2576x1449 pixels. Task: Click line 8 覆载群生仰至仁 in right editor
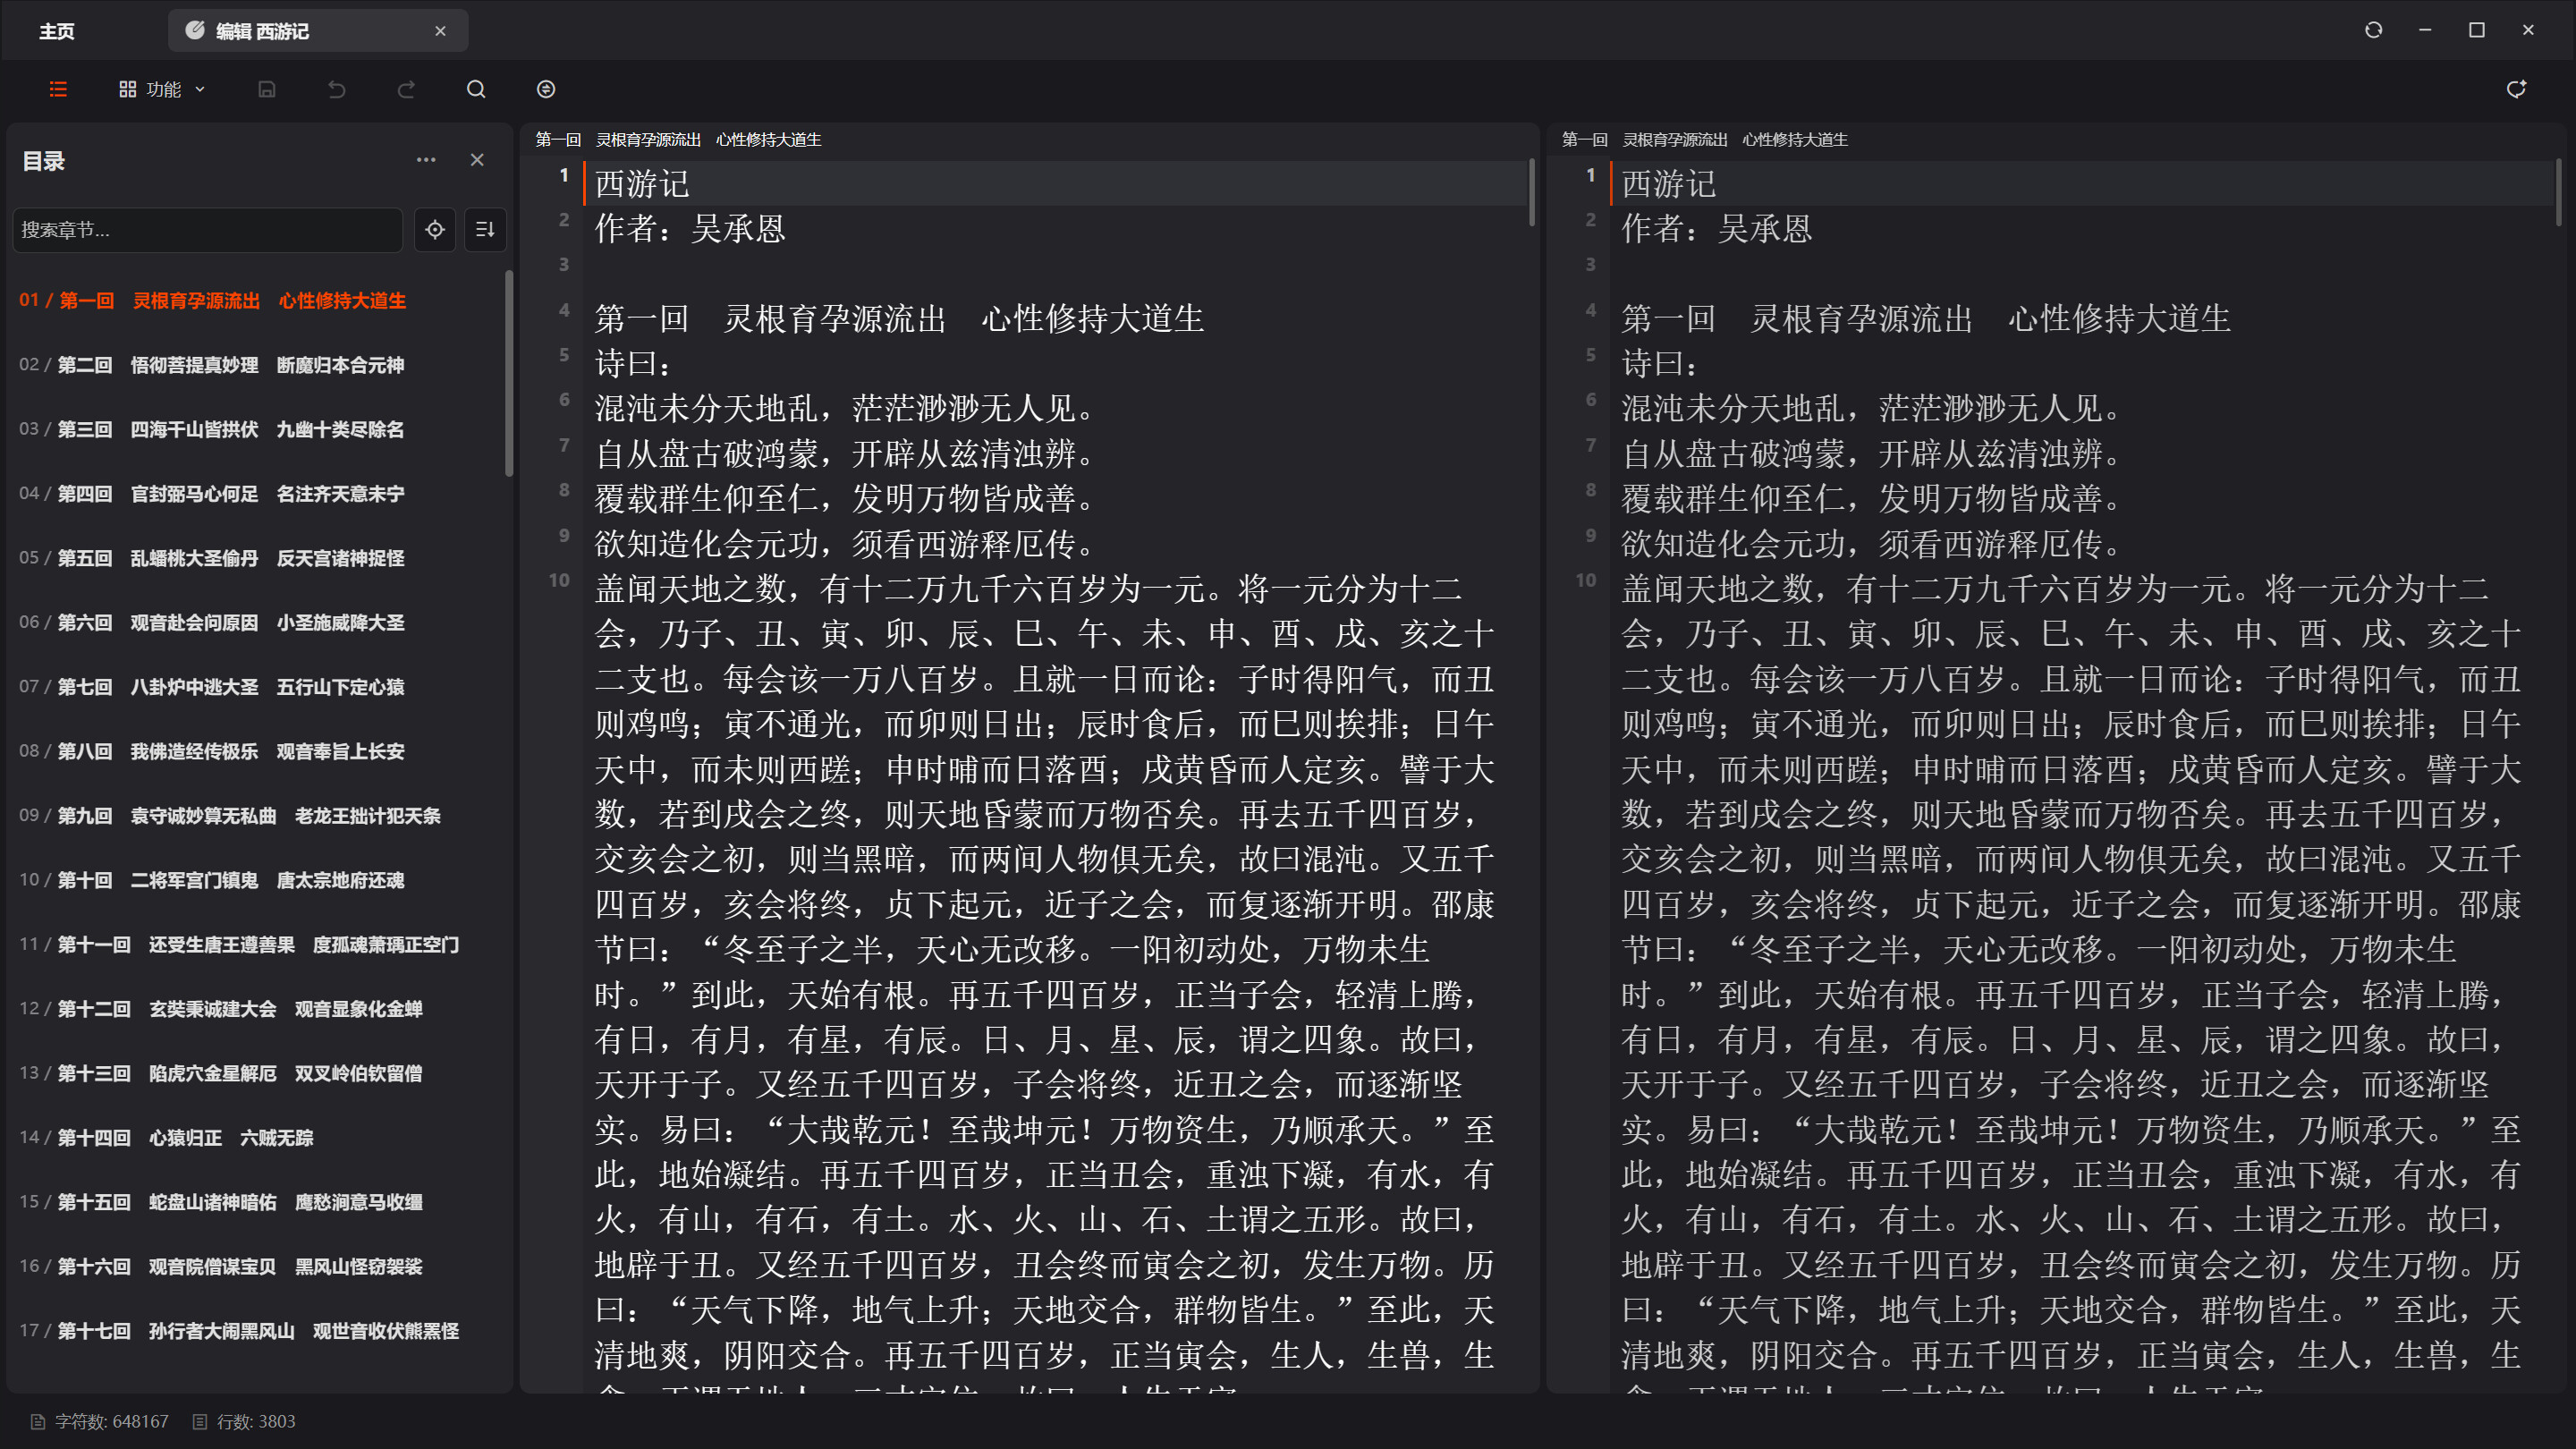(1872, 499)
